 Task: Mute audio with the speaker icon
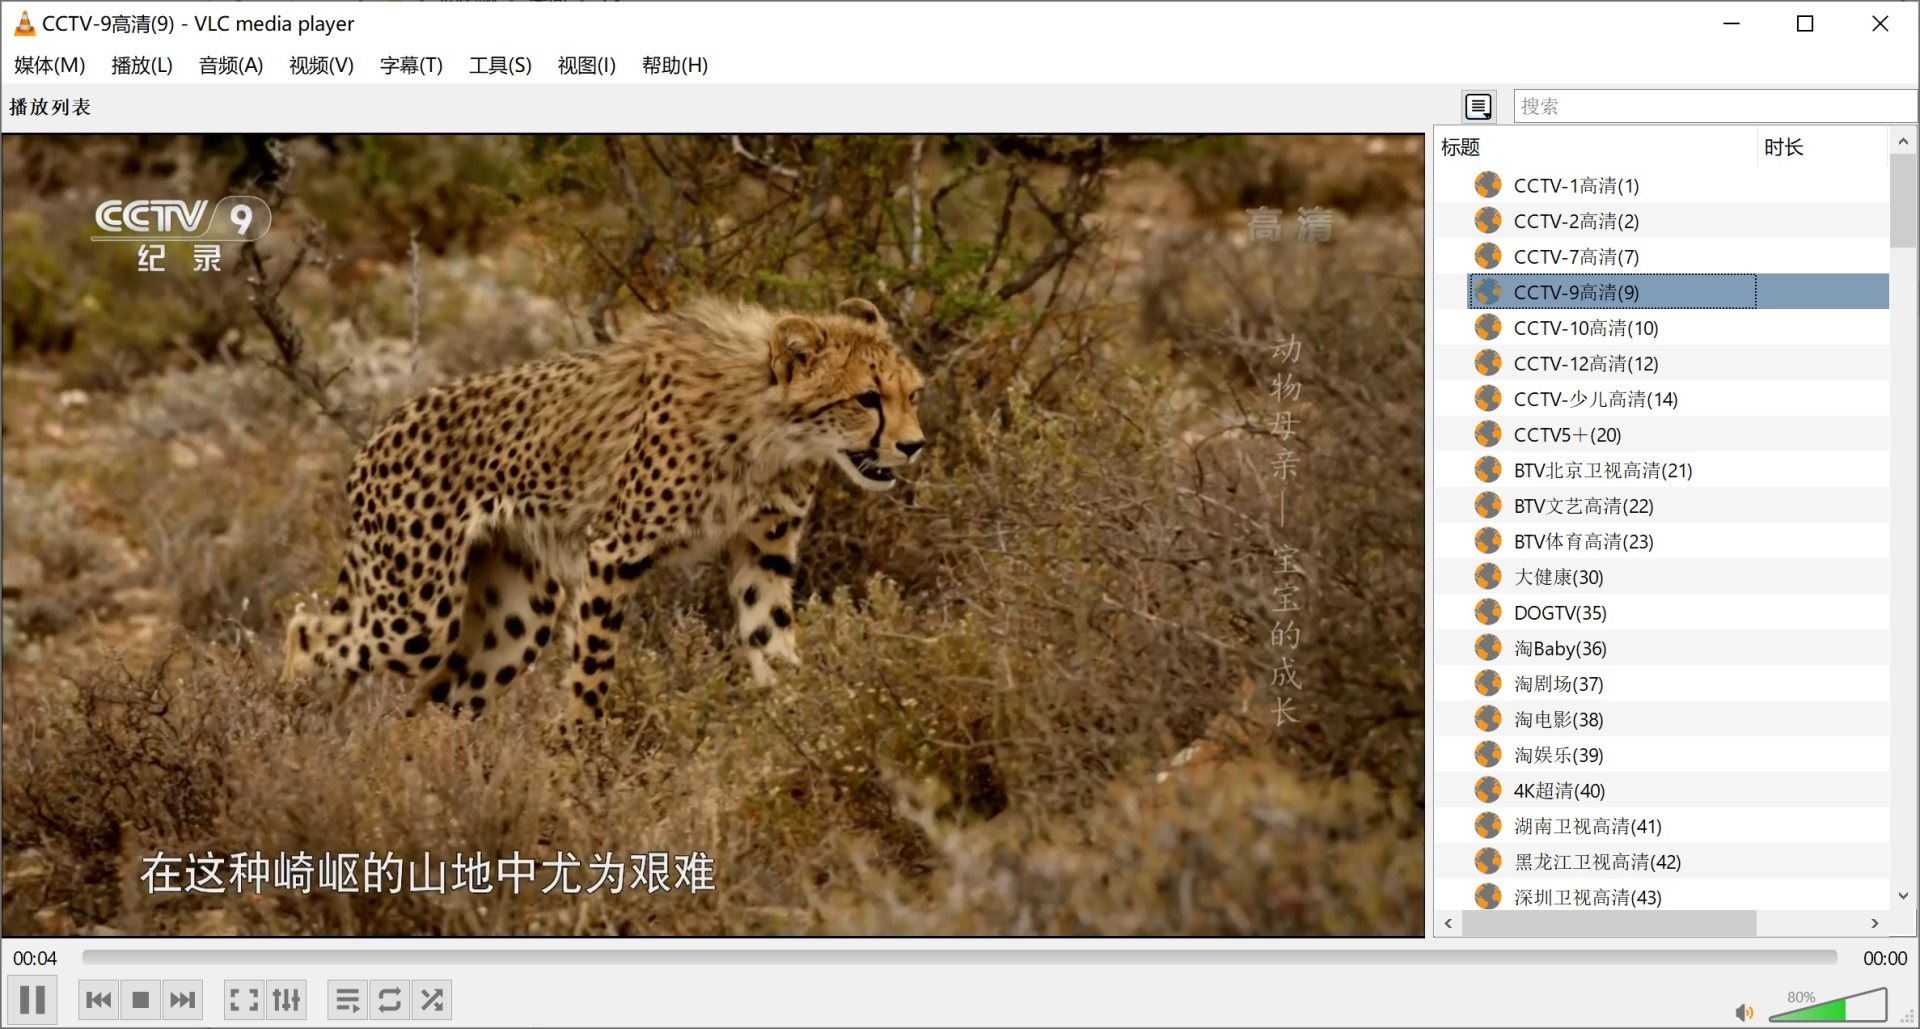[x=1744, y=1012]
